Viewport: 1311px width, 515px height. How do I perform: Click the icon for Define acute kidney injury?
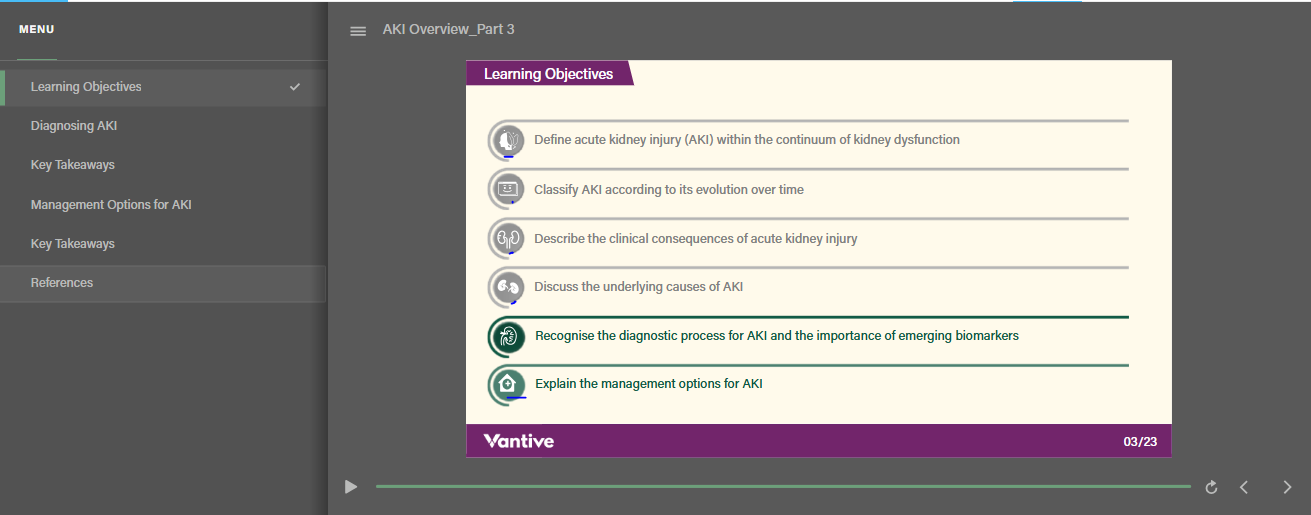click(x=508, y=140)
